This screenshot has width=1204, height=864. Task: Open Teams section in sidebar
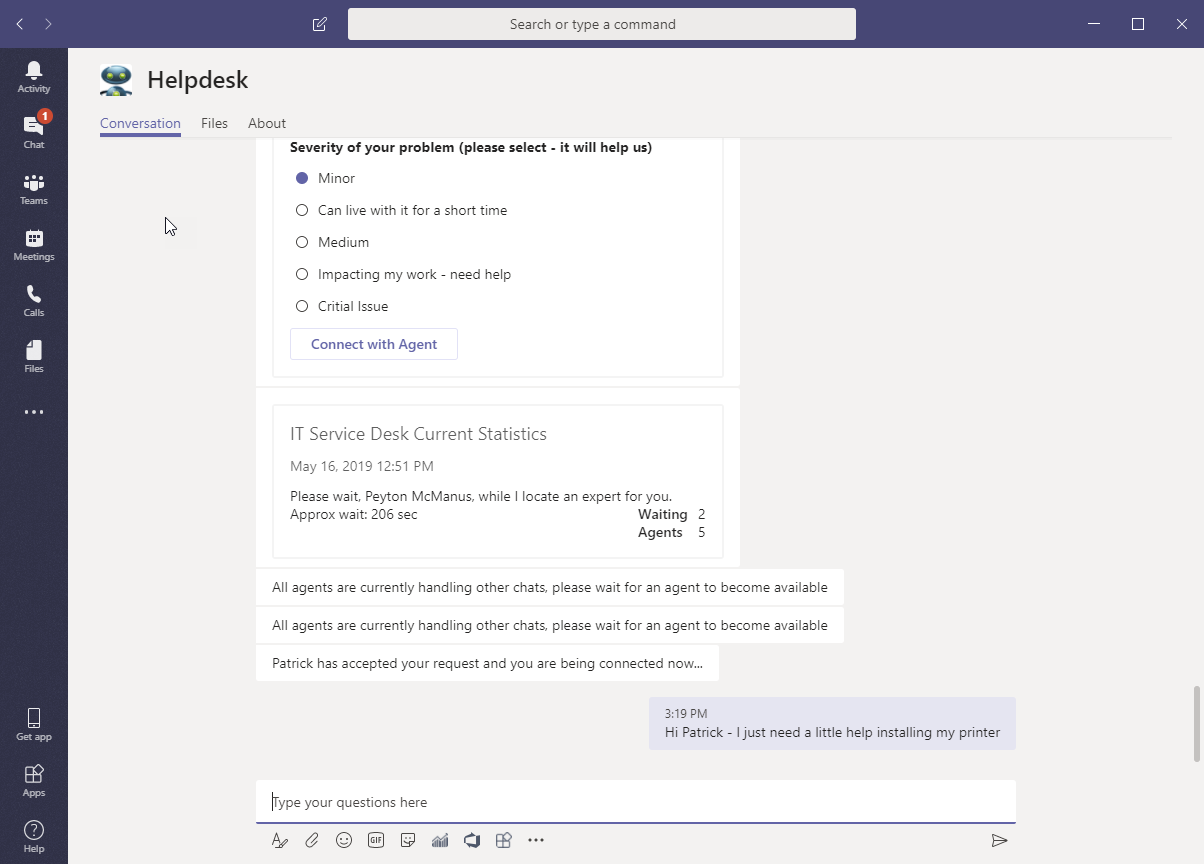pyautogui.click(x=34, y=188)
